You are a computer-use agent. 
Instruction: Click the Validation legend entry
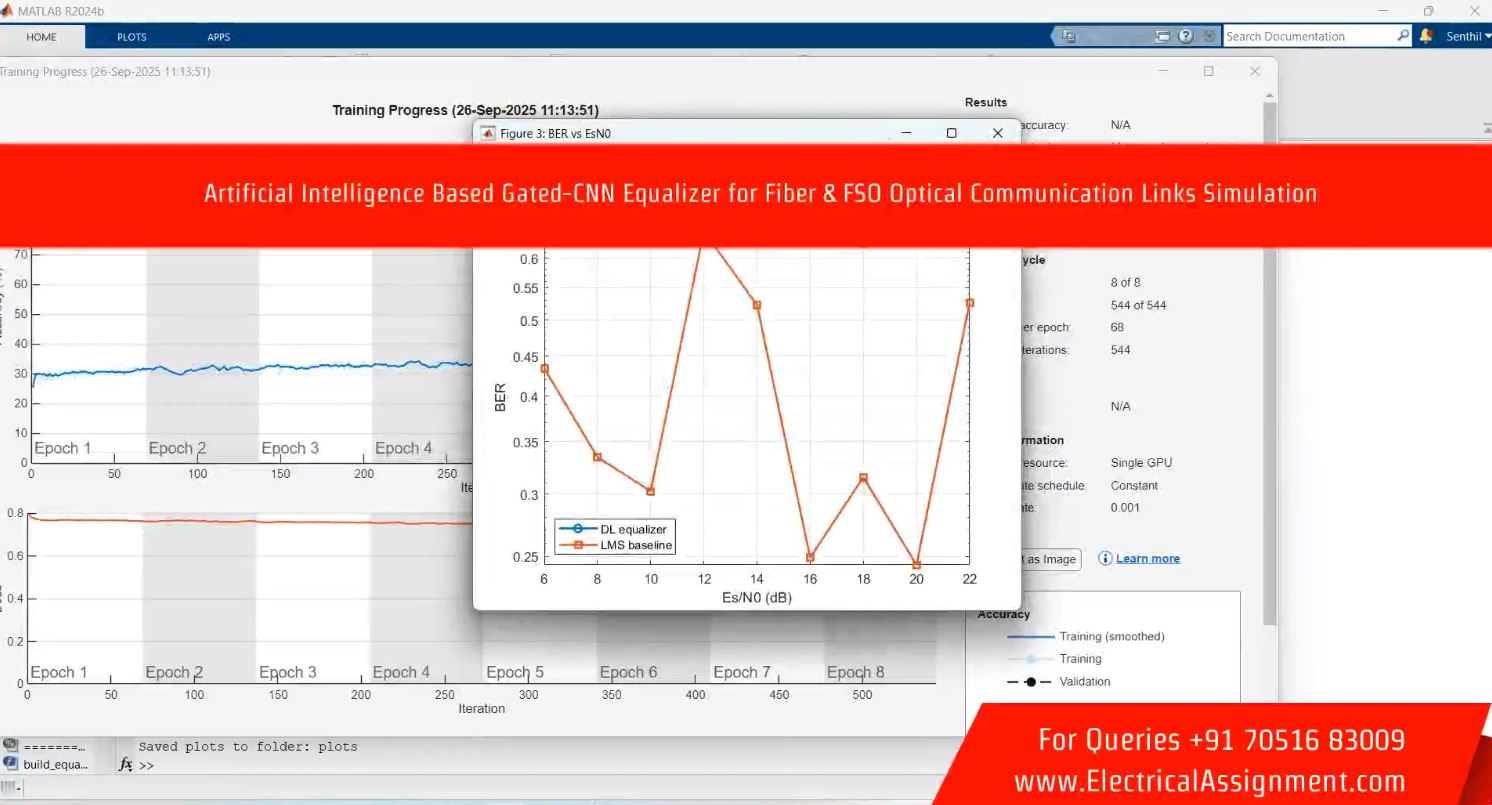tap(1059, 682)
